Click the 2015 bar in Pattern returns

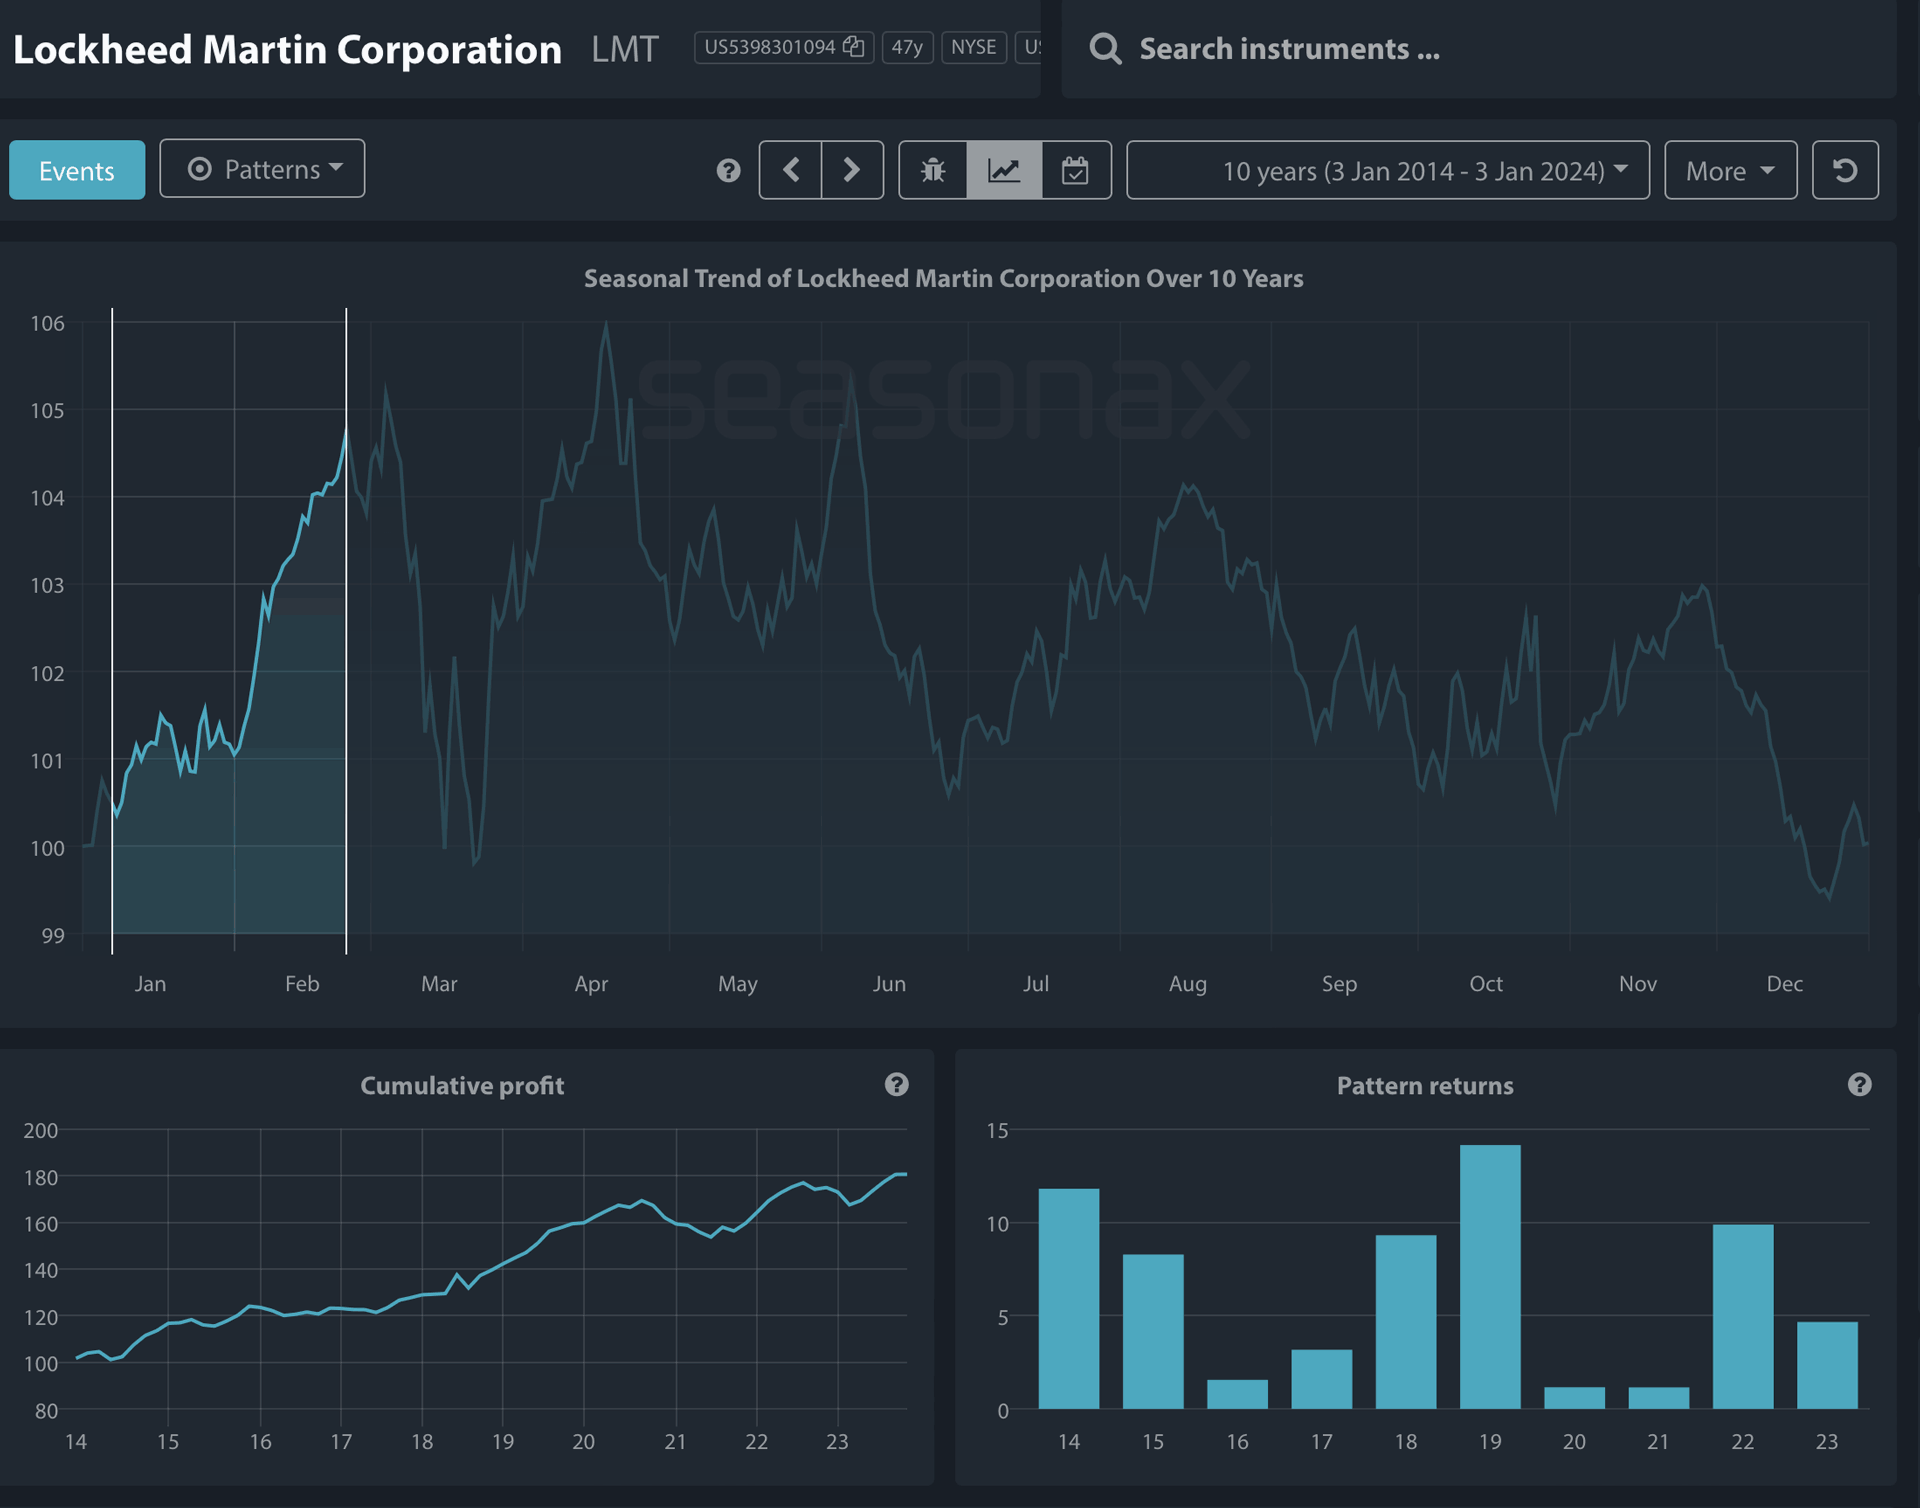[x=1153, y=1331]
